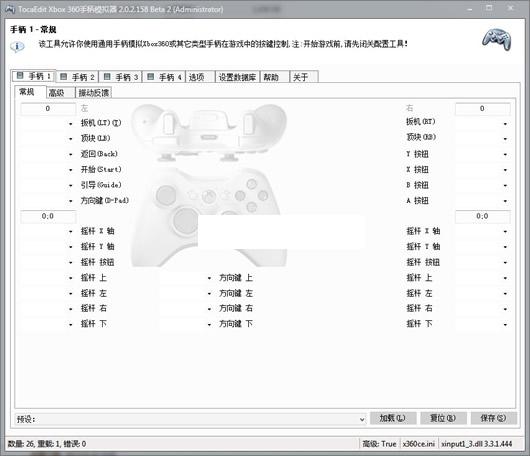
Task: Open dropdown for 方向键 左
Action: point(209,294)
